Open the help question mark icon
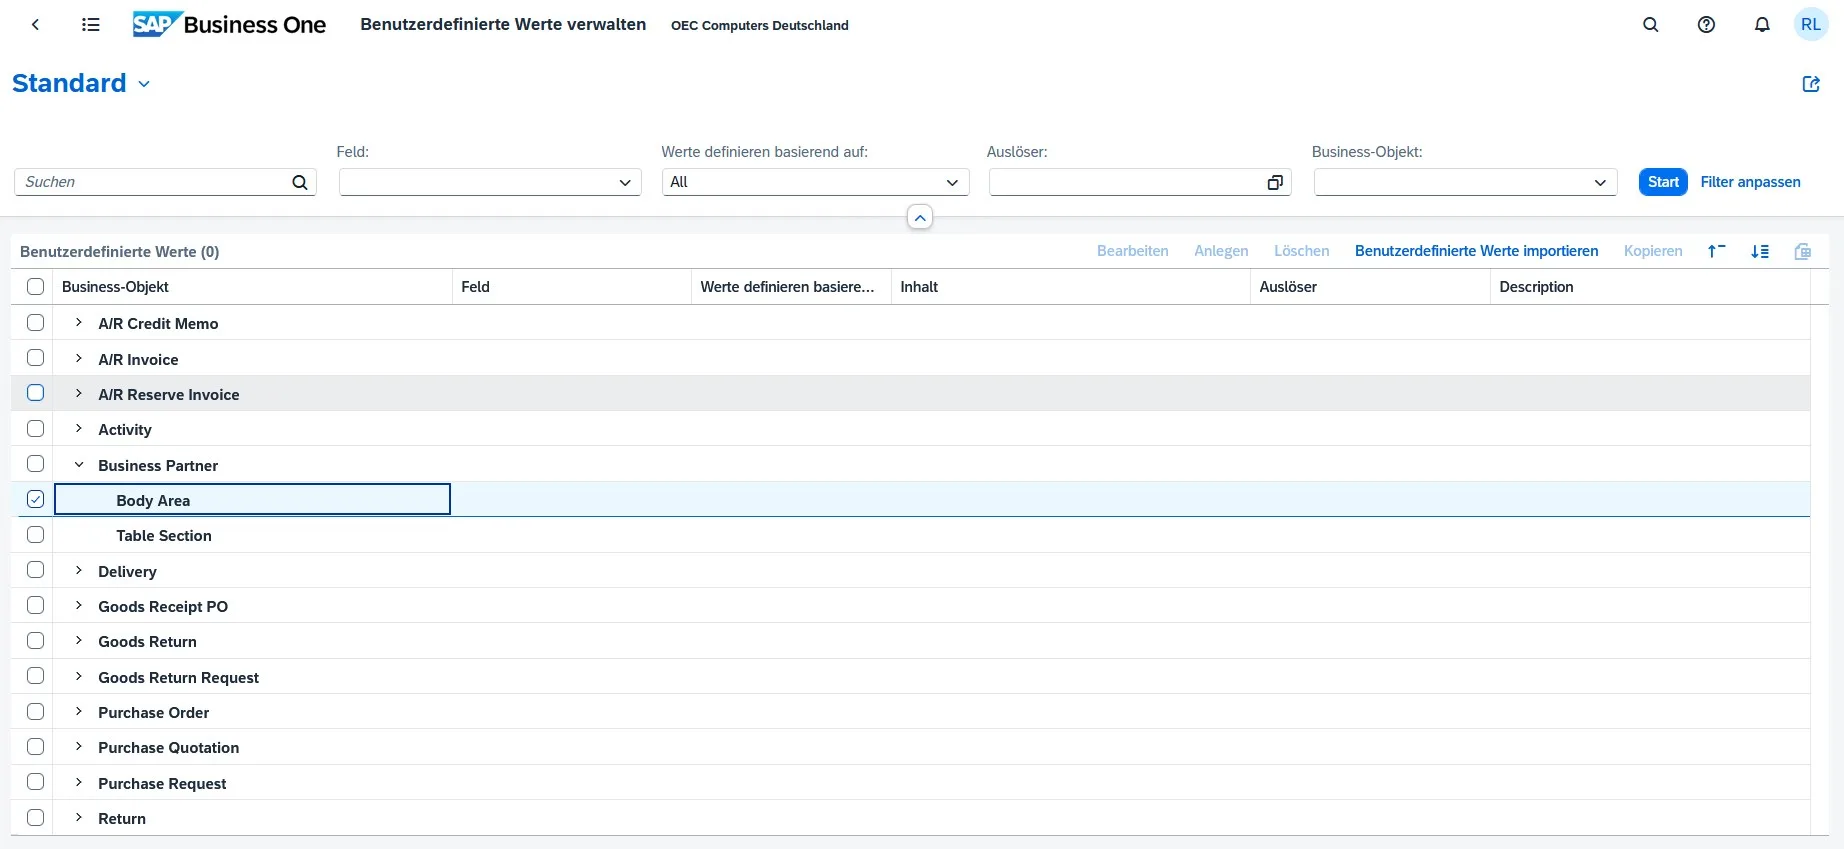This screenshot has height=849, width=1844. click(1707, 25)
